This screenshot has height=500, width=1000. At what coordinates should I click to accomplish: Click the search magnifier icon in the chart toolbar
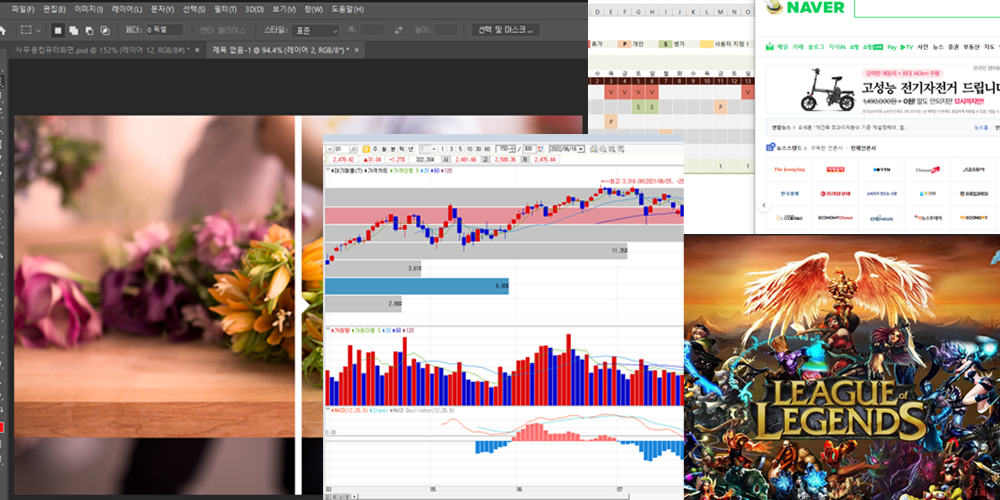coord(353,149)
